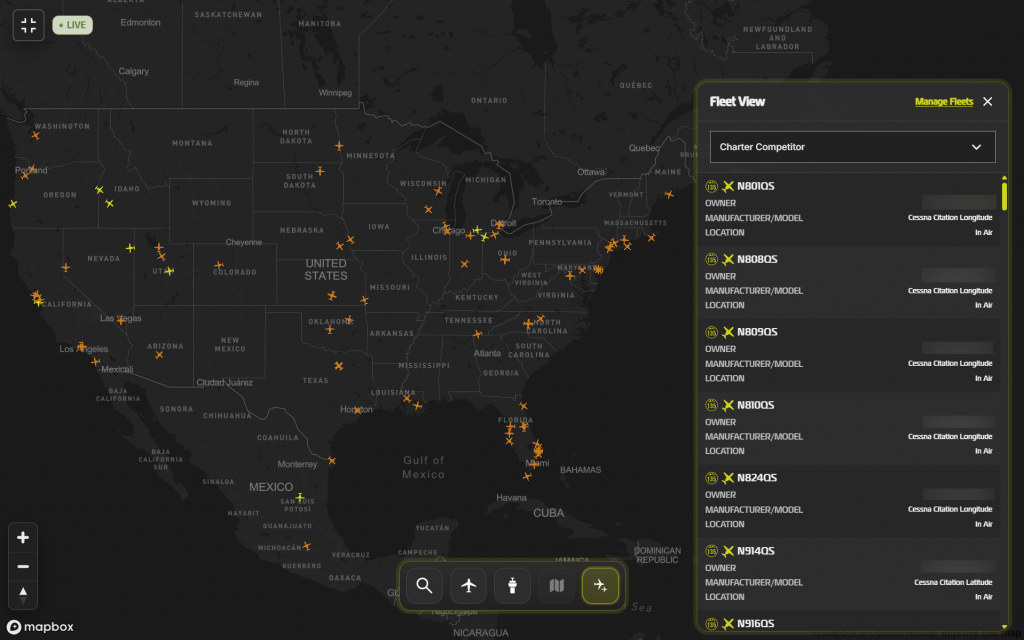Click the yellow plane icon beside N808QS

point(728,259)
